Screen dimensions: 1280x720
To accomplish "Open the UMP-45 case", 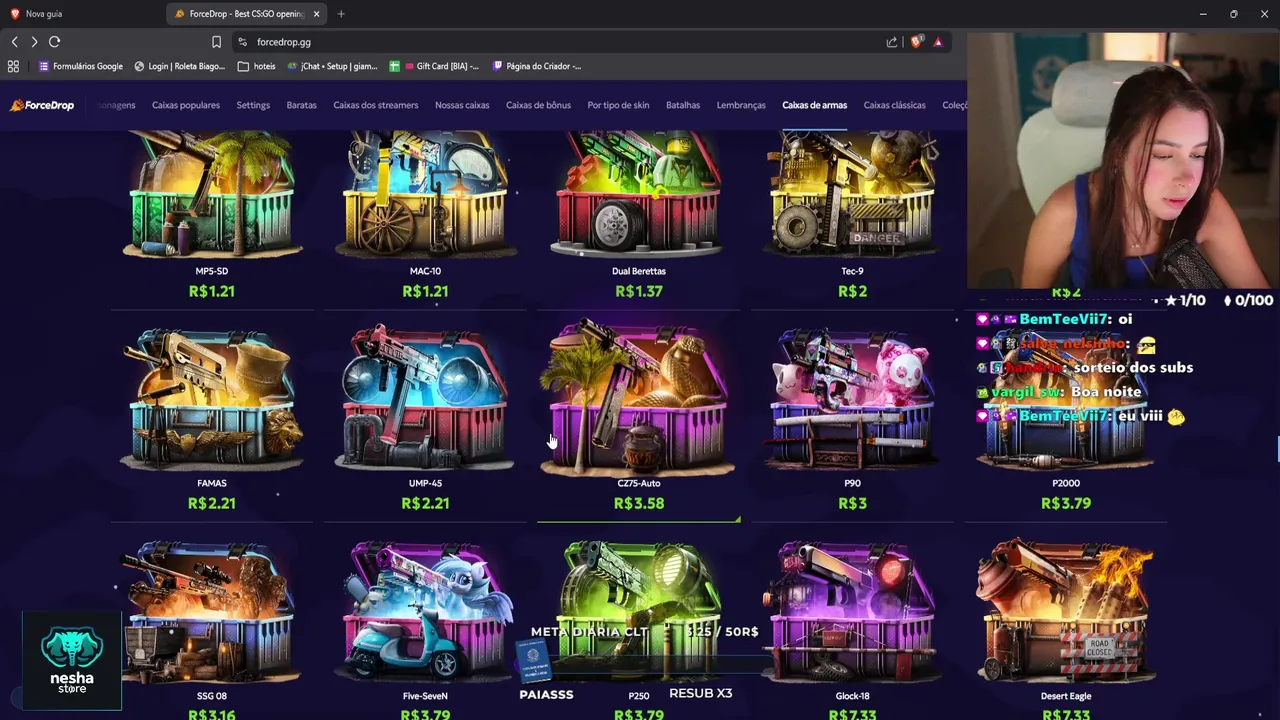I will pyautogui.click(x=425, y=415).
